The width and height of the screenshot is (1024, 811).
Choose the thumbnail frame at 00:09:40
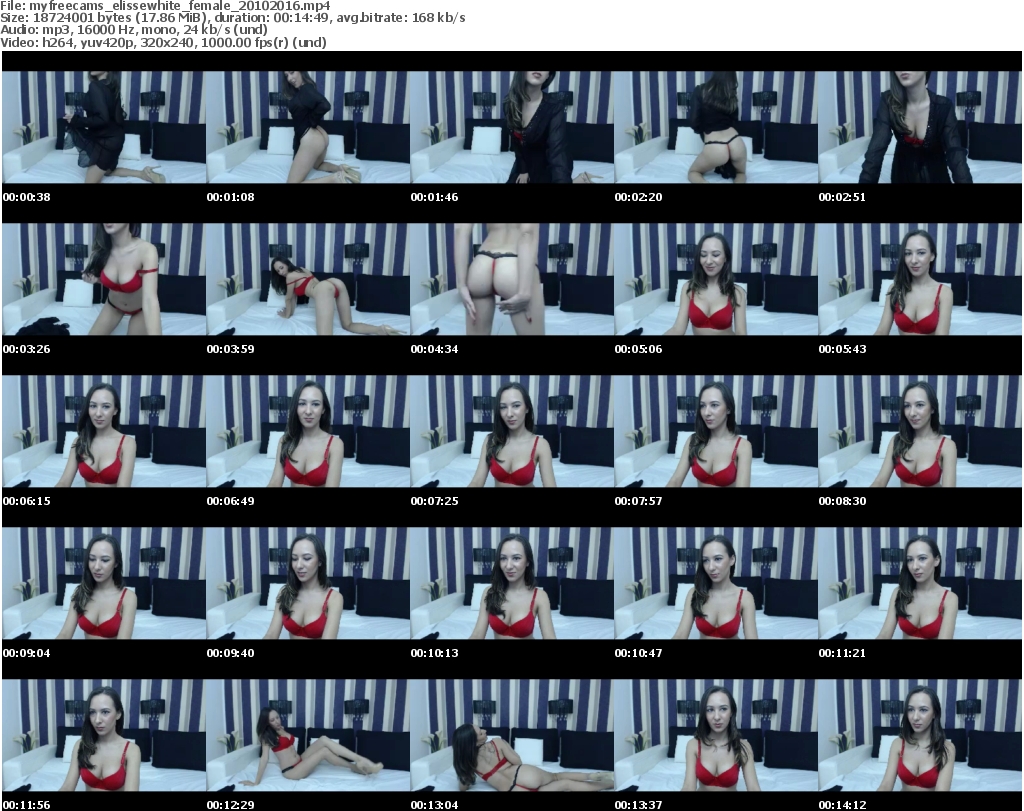click(308, 584)
